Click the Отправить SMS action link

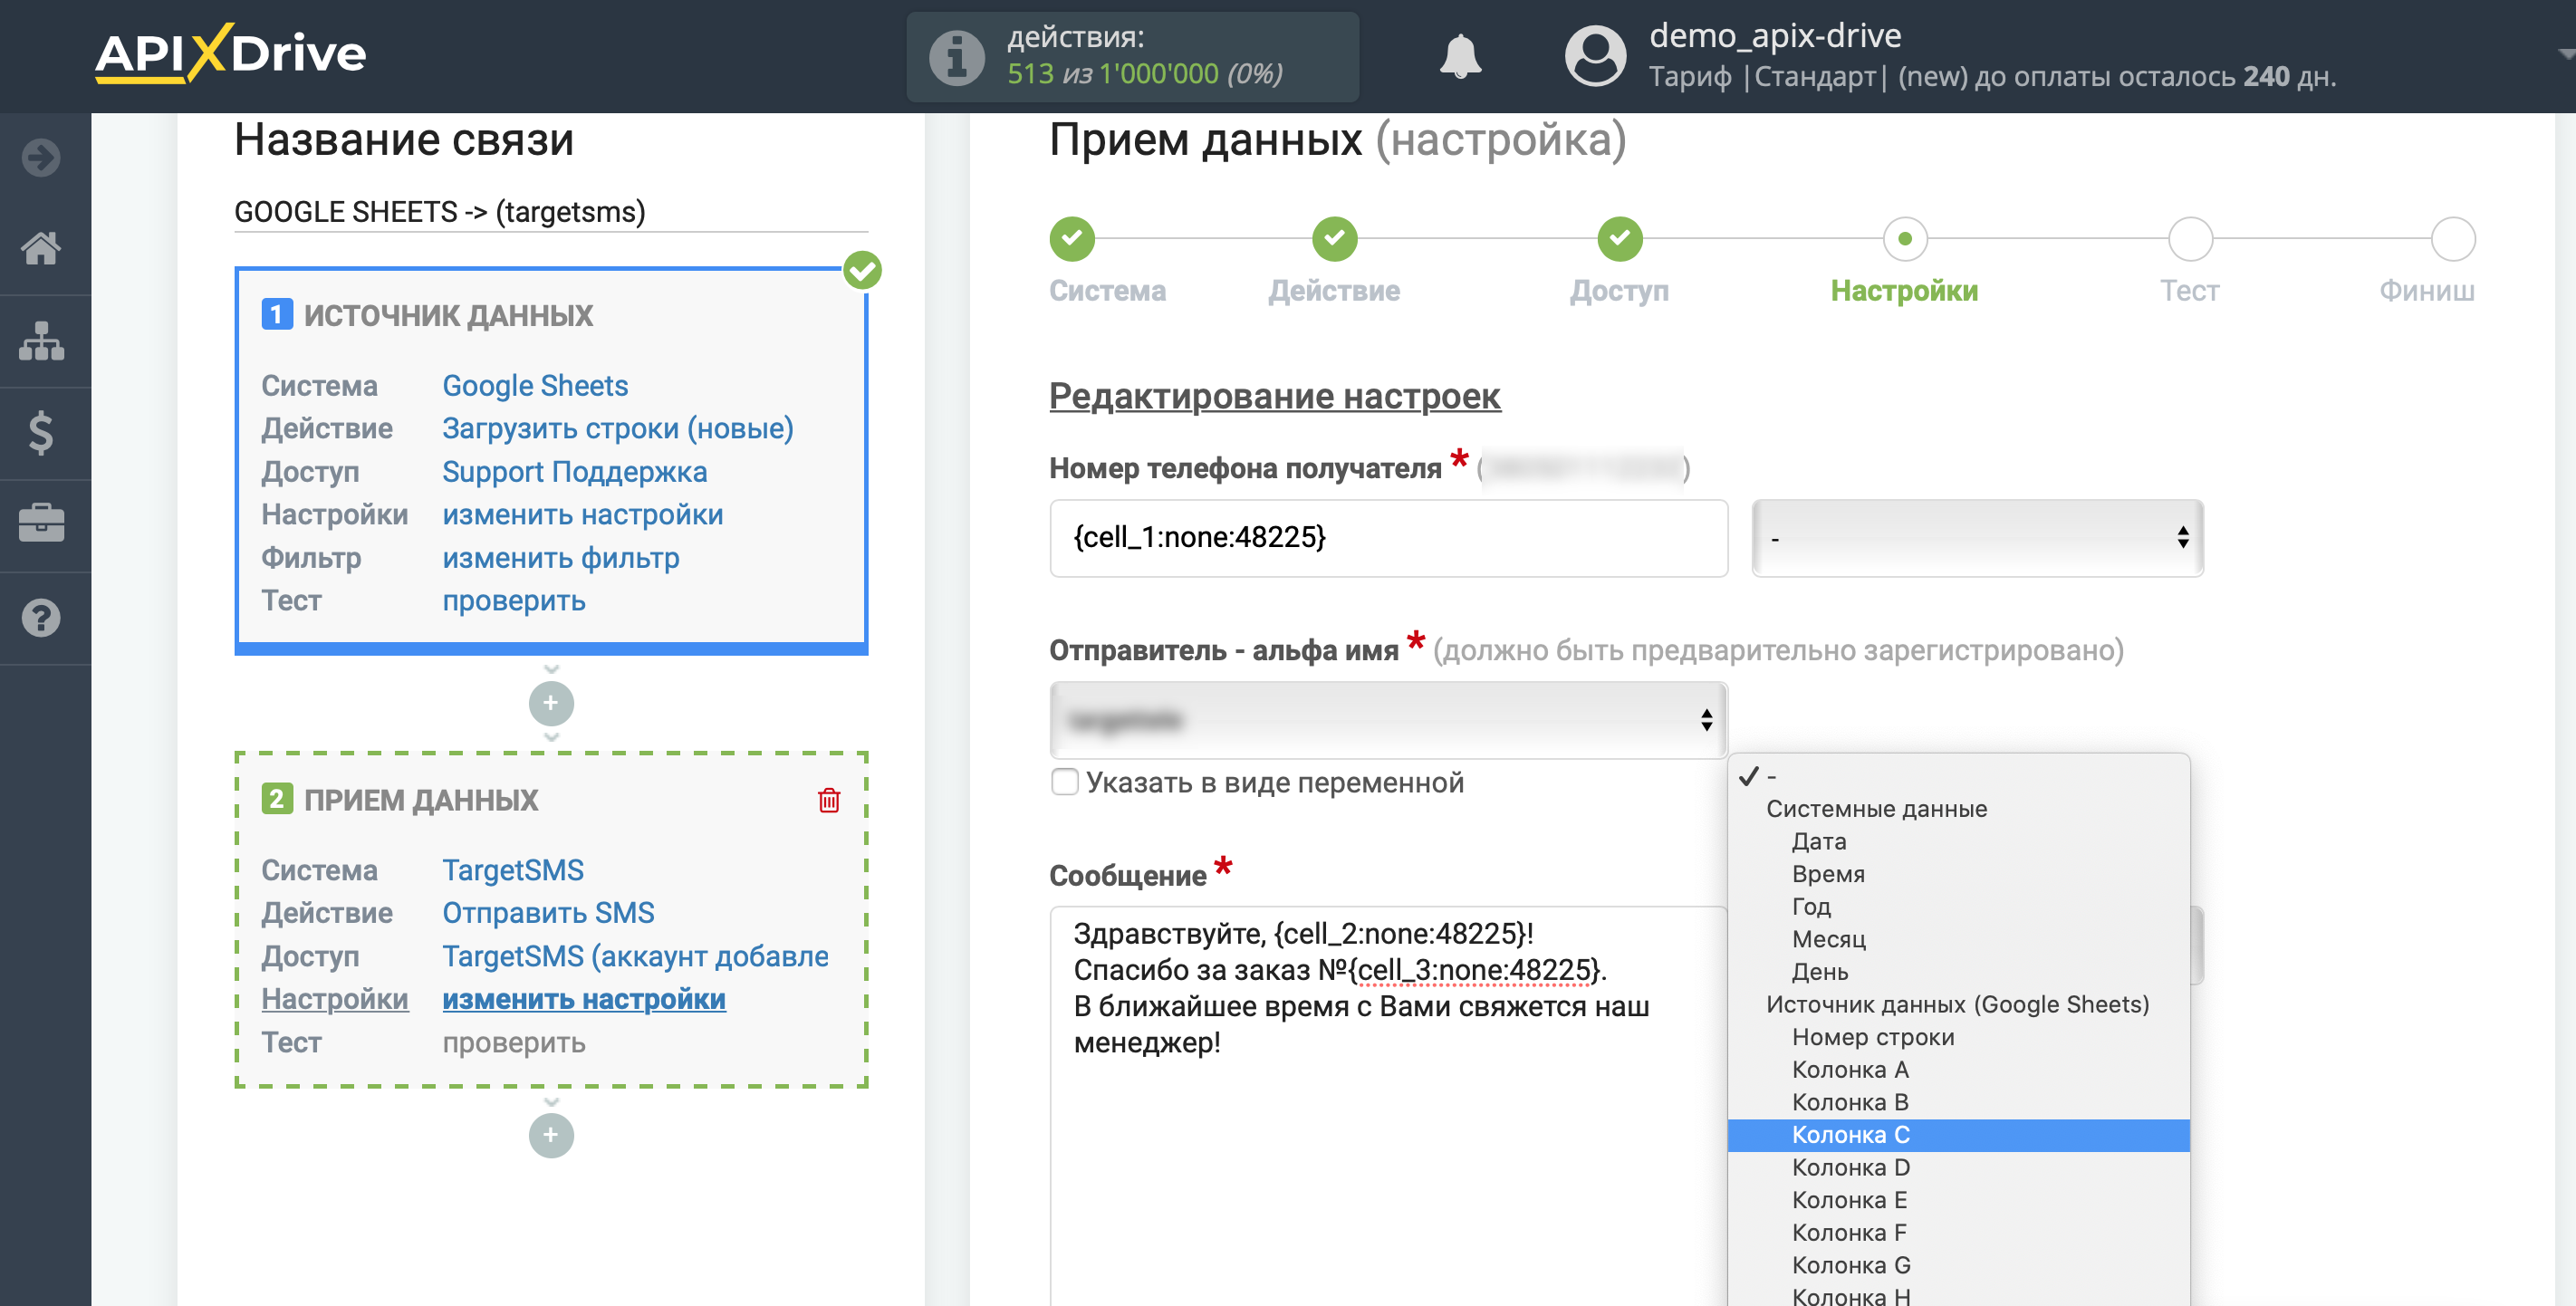pyautogui.click(x=548, y=913)
